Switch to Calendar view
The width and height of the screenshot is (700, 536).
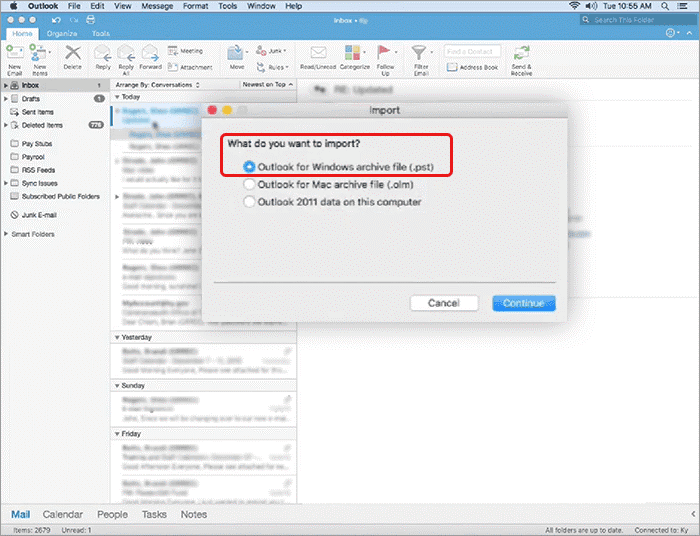tap(63, 515)
